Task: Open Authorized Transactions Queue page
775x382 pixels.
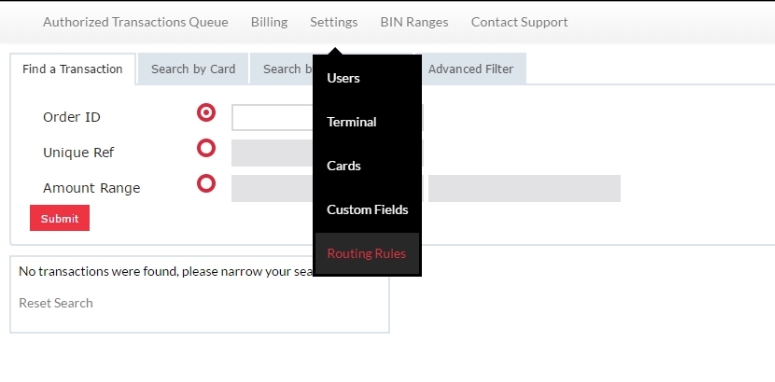Action: click(x=135, y=22)
